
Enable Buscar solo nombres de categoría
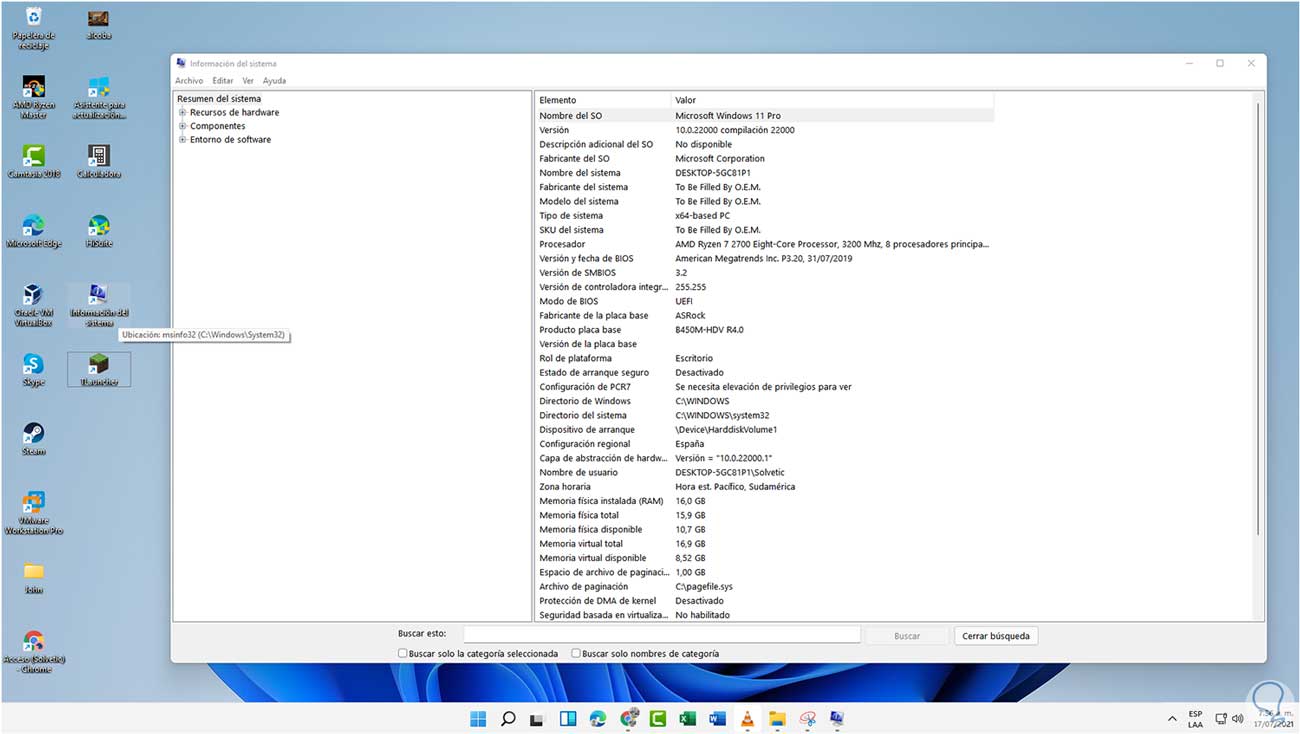576,653
